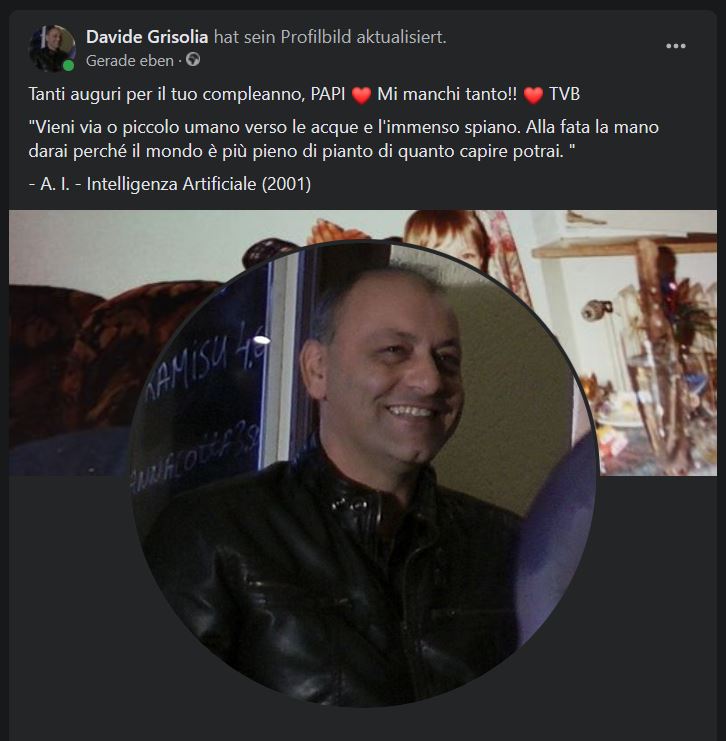Click the globe public-audience icon
Image resolution: width=726 pixels, height=741 pixels.
pyautogui.click(x=193, y=60)
